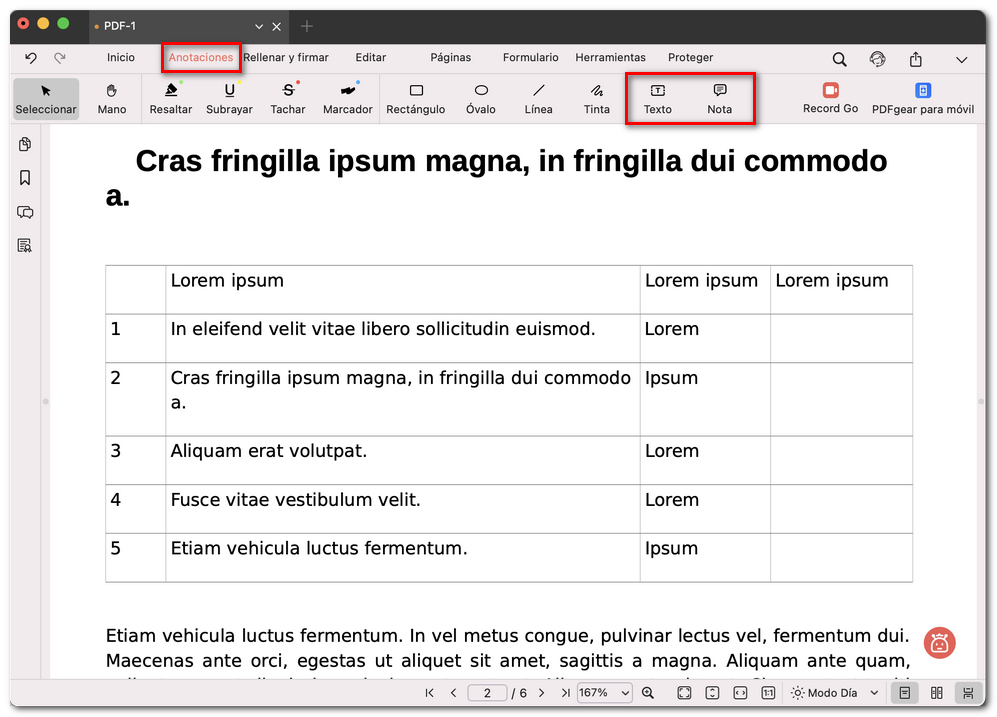Expand the Modo Día theme dropdown

tap(873, 693)
